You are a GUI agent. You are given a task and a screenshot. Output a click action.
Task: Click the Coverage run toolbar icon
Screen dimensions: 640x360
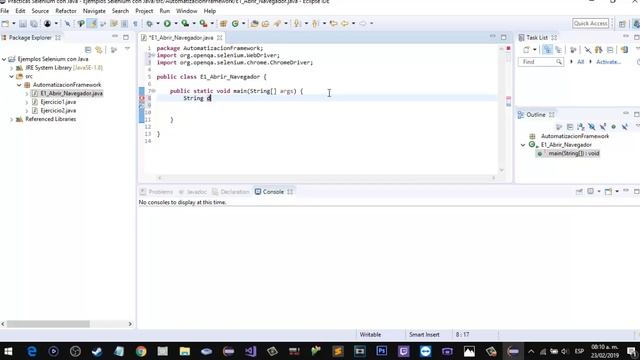[x=185, y=24]
